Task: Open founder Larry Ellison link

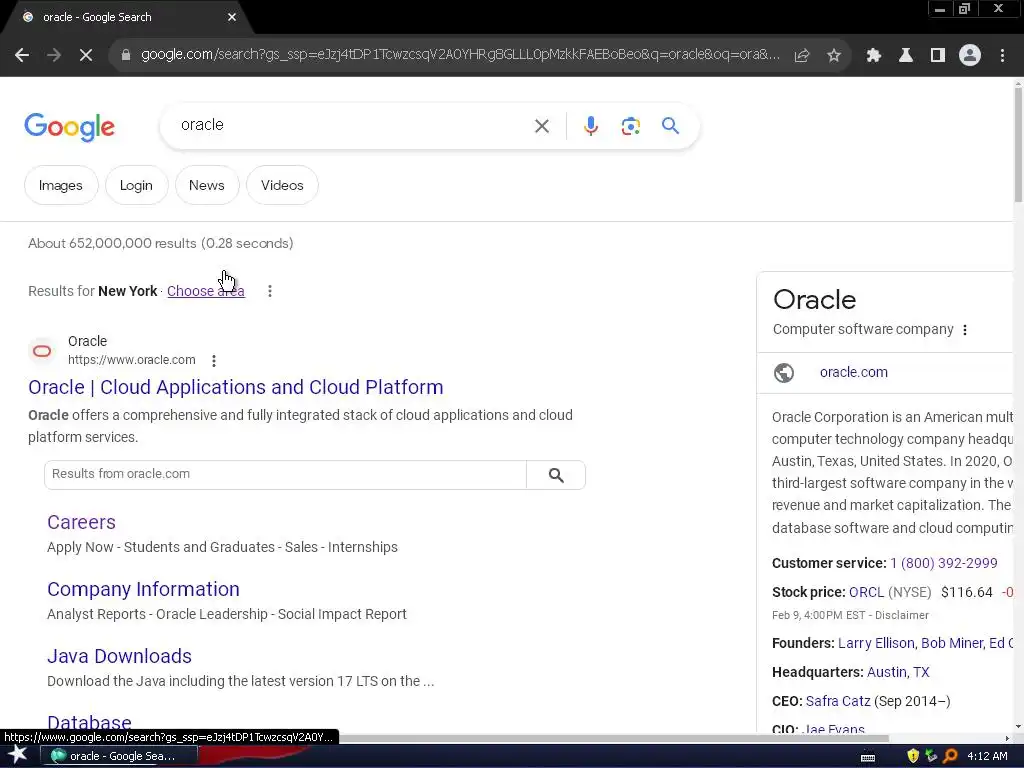Action: click(876, 643)
